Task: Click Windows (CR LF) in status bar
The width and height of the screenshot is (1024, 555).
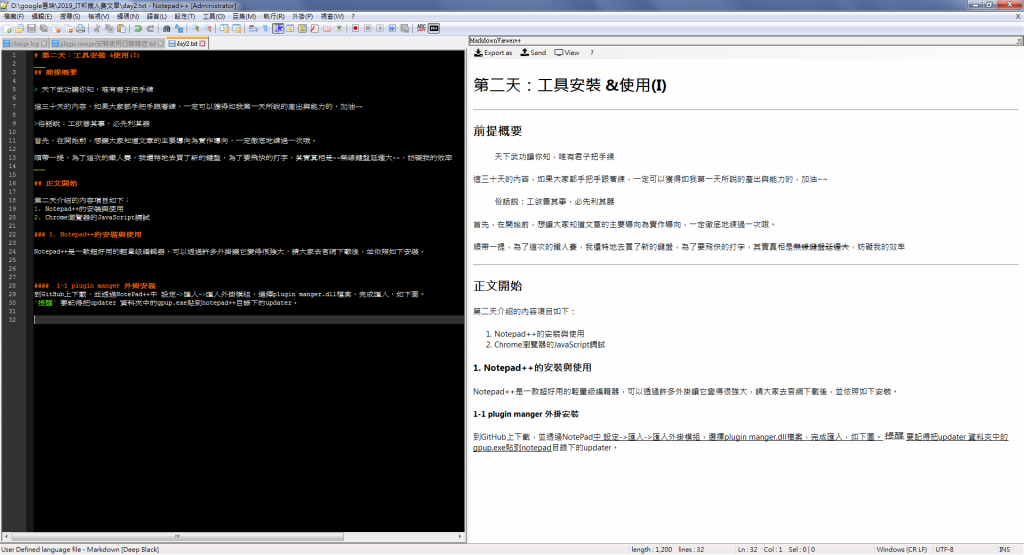Action: (x=901, y=550)
